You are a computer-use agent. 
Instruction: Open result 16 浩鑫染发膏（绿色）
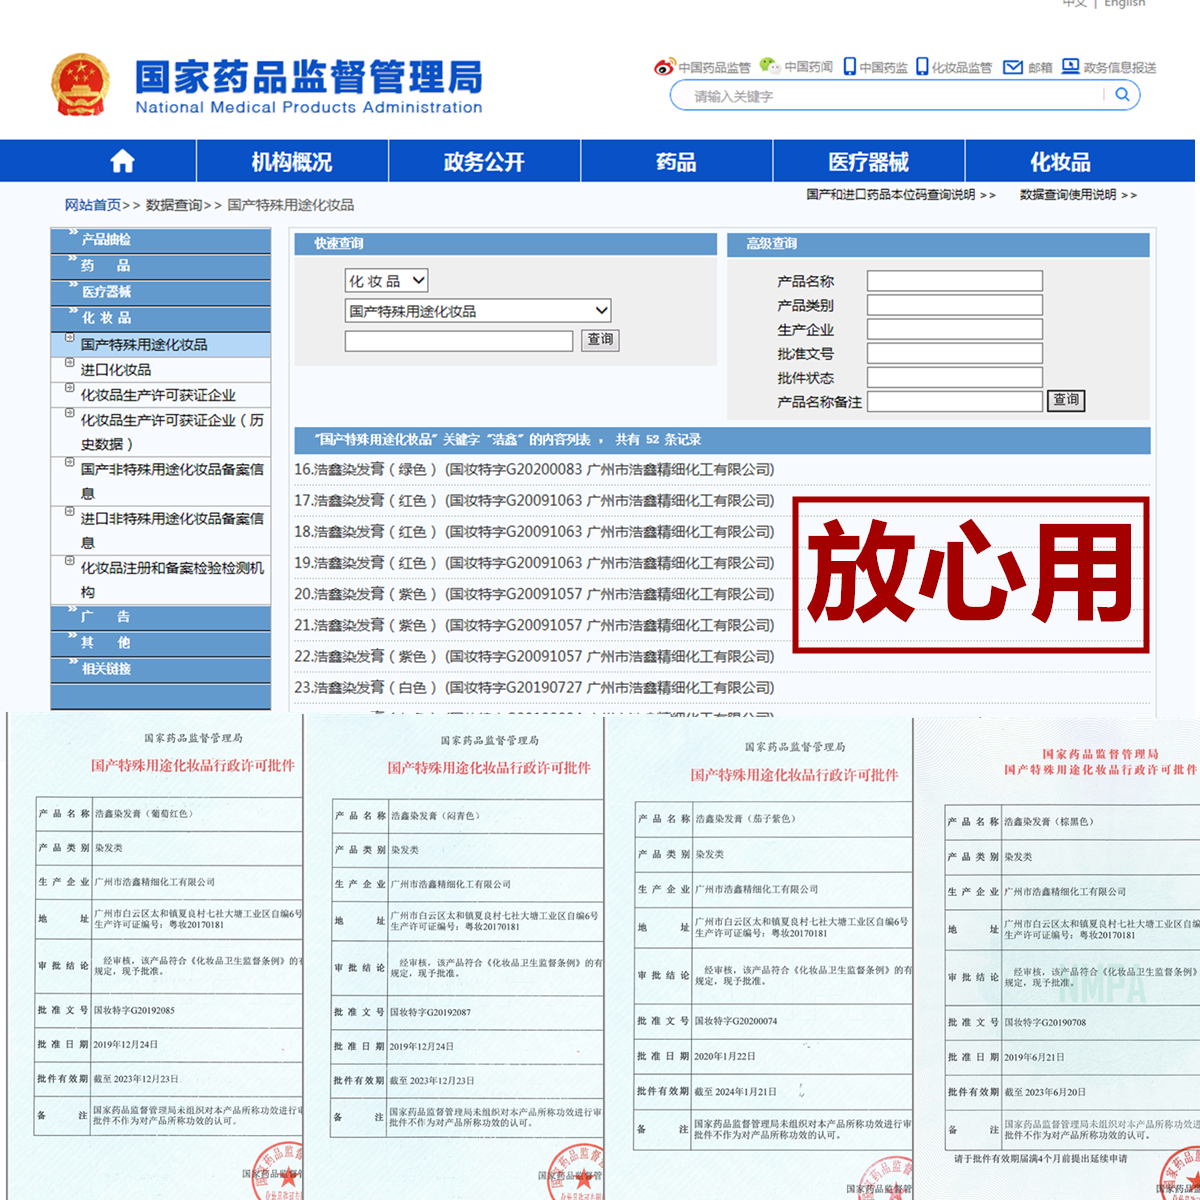coord(534,469)
